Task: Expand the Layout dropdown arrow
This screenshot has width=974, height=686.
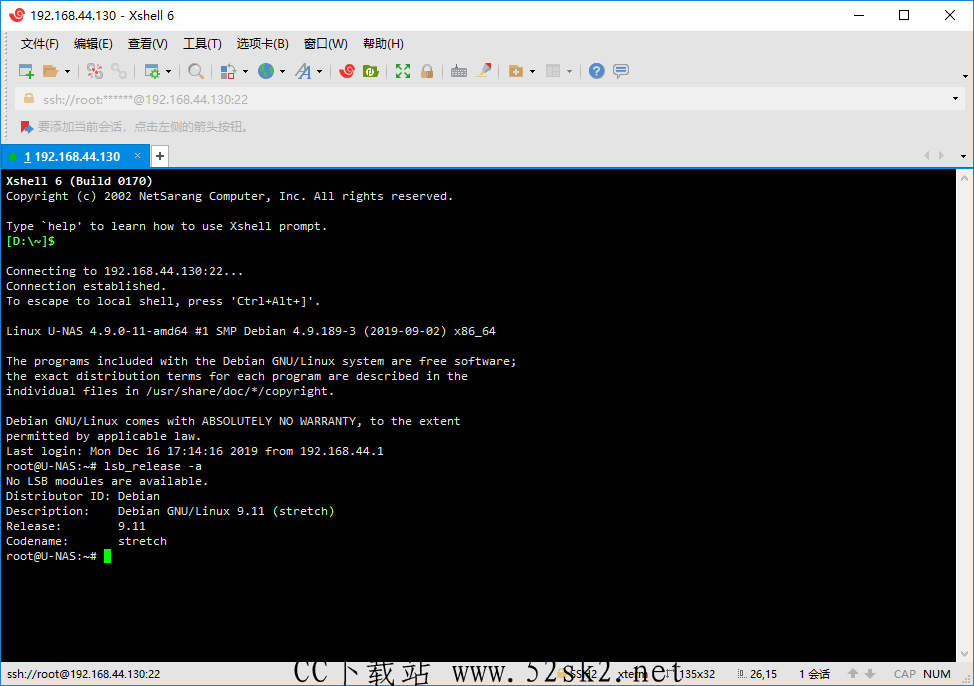Action: [569, 72]
